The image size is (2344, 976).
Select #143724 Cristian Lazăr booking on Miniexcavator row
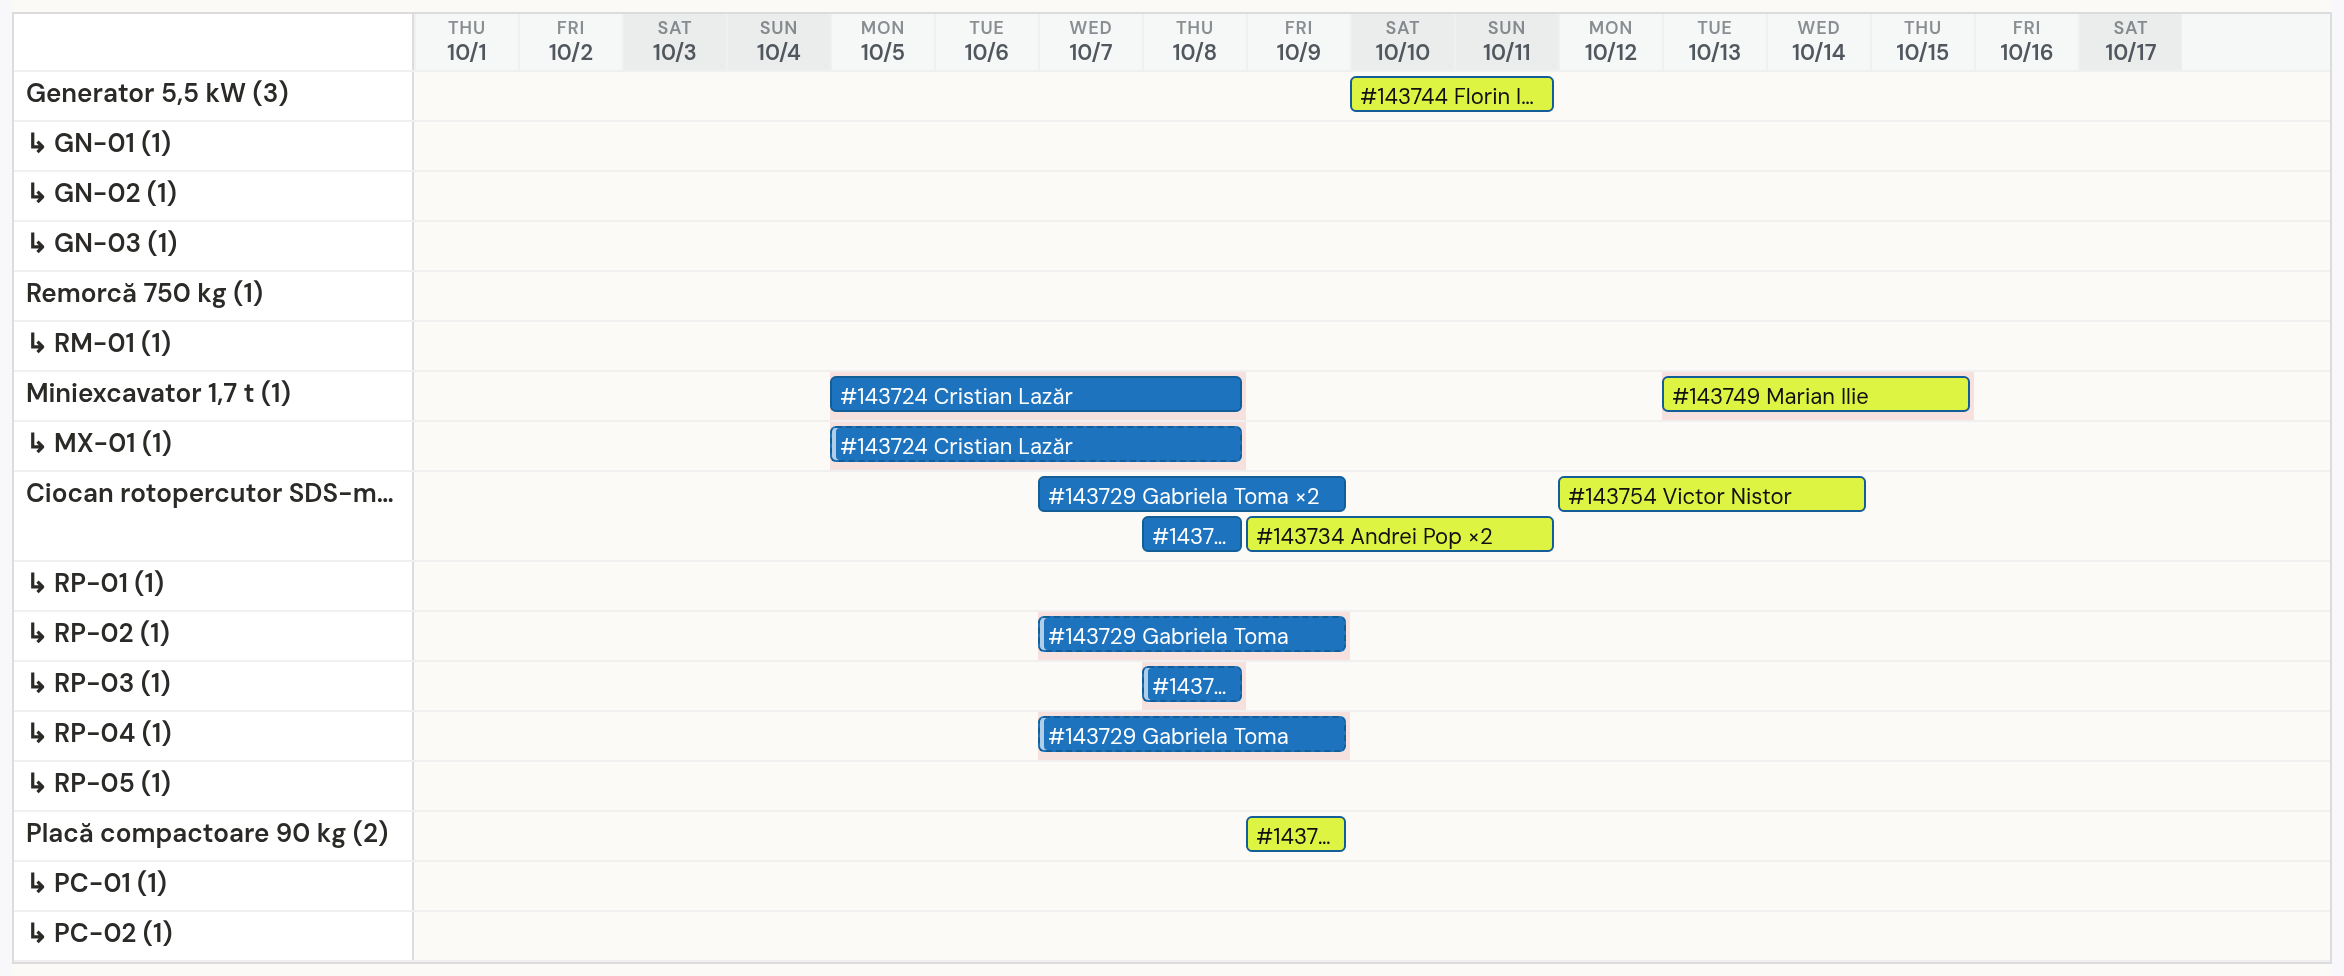coord(1036,395)
